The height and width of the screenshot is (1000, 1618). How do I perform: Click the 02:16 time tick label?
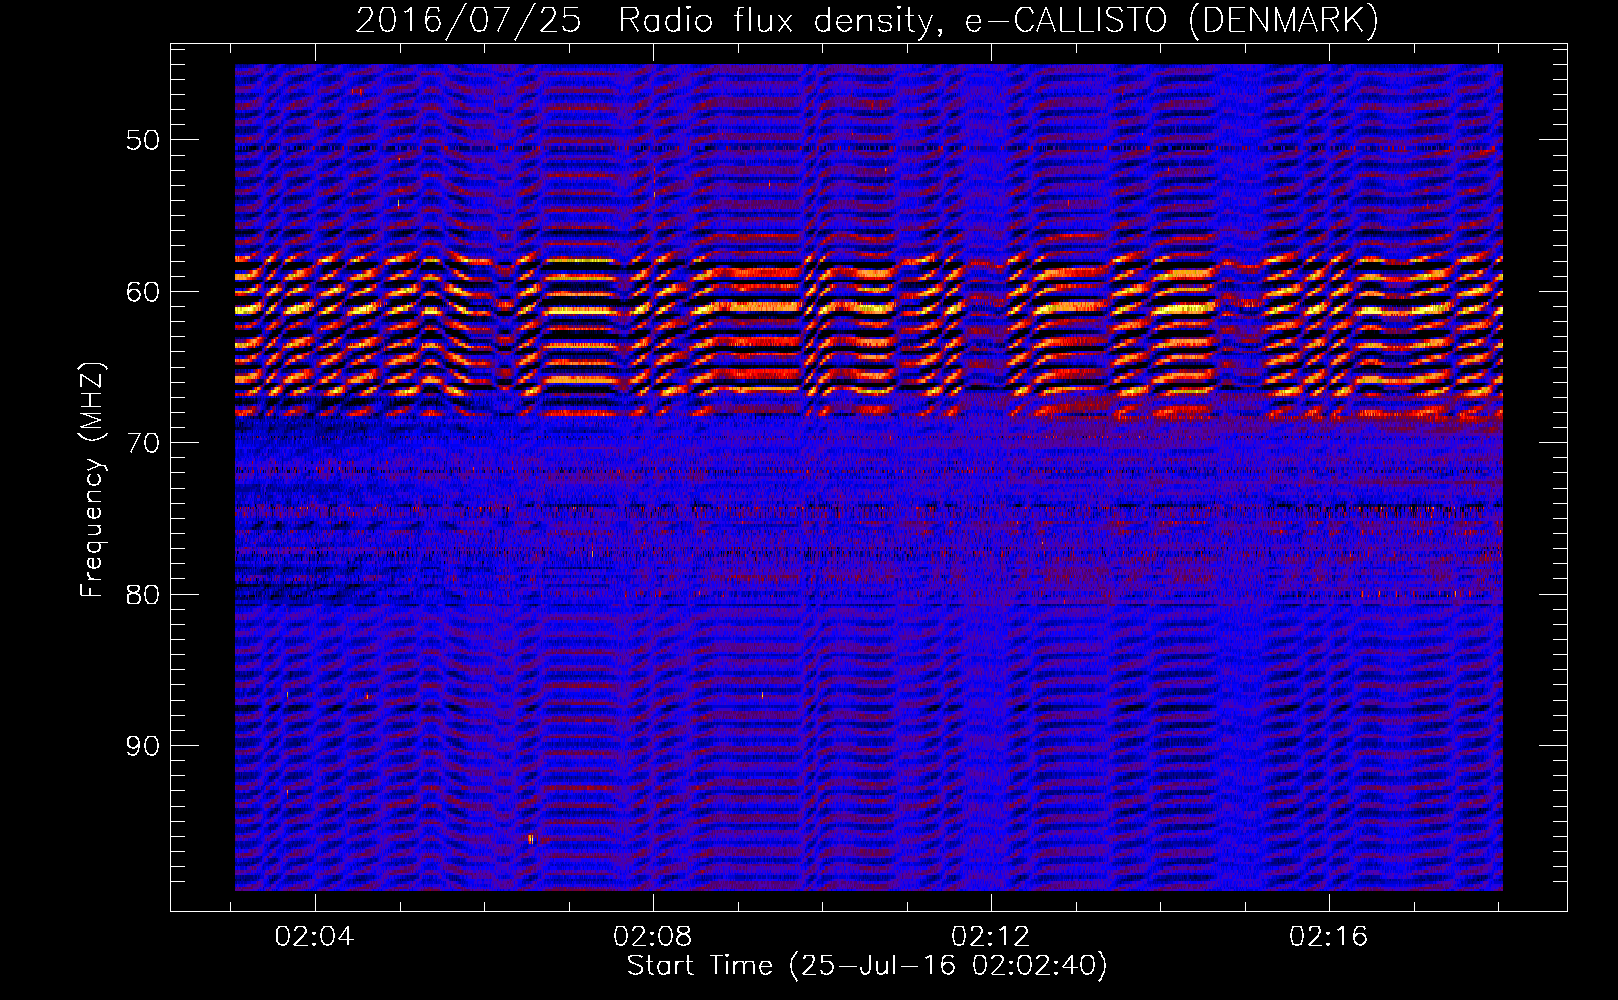(x=1329, y=937)
